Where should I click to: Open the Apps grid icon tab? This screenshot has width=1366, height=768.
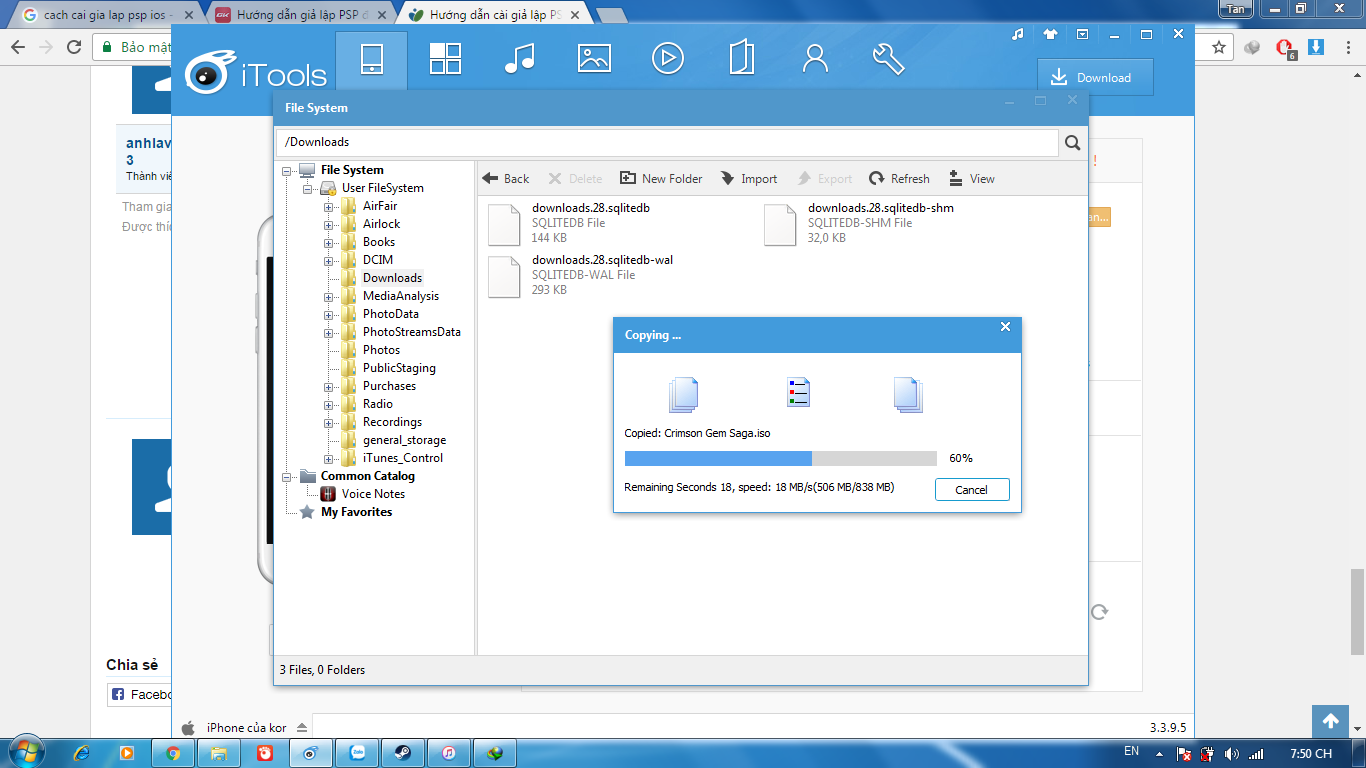445,59
